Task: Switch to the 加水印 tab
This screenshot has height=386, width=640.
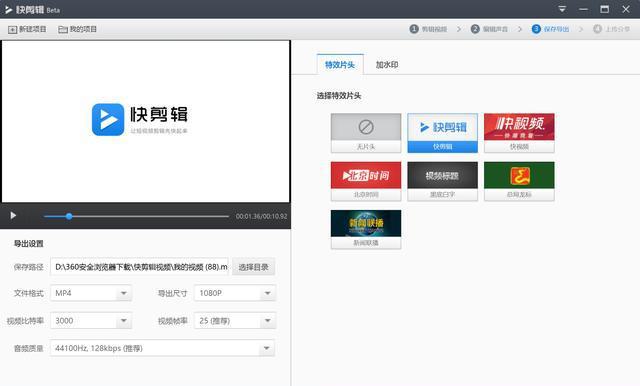Action: 387,64
